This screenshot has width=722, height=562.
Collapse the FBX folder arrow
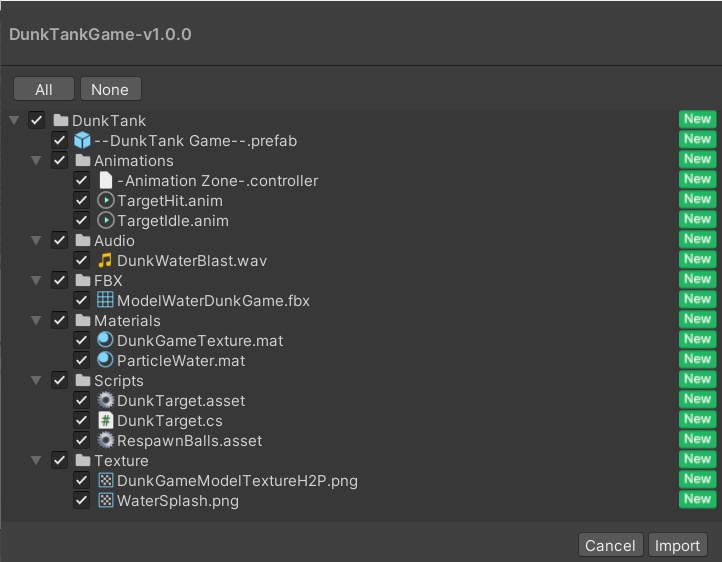(36, 281)
